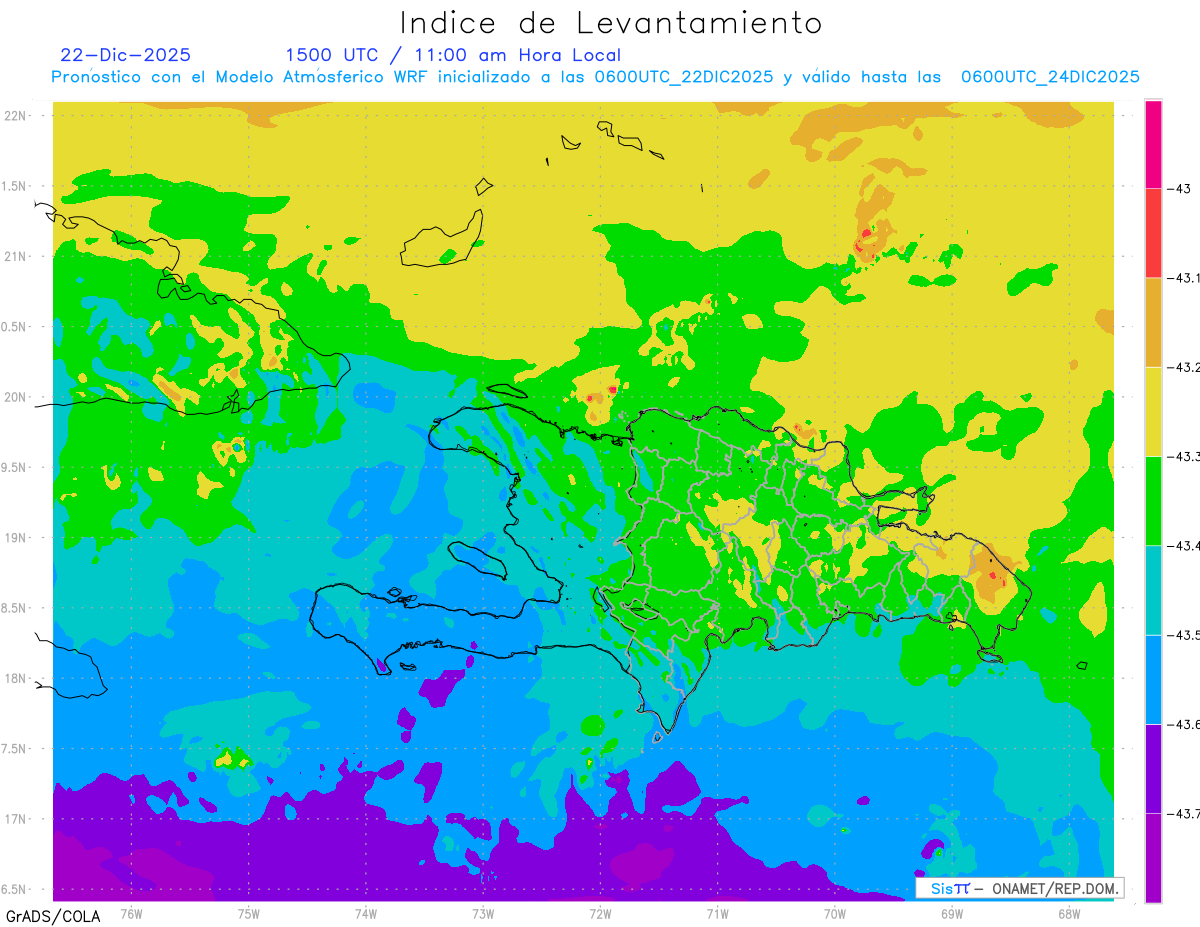Image resolution: width=1200 pixels, height=927 pixels.
Task: Click the '-43.3' color bar value
Action: click(1183, 456)
